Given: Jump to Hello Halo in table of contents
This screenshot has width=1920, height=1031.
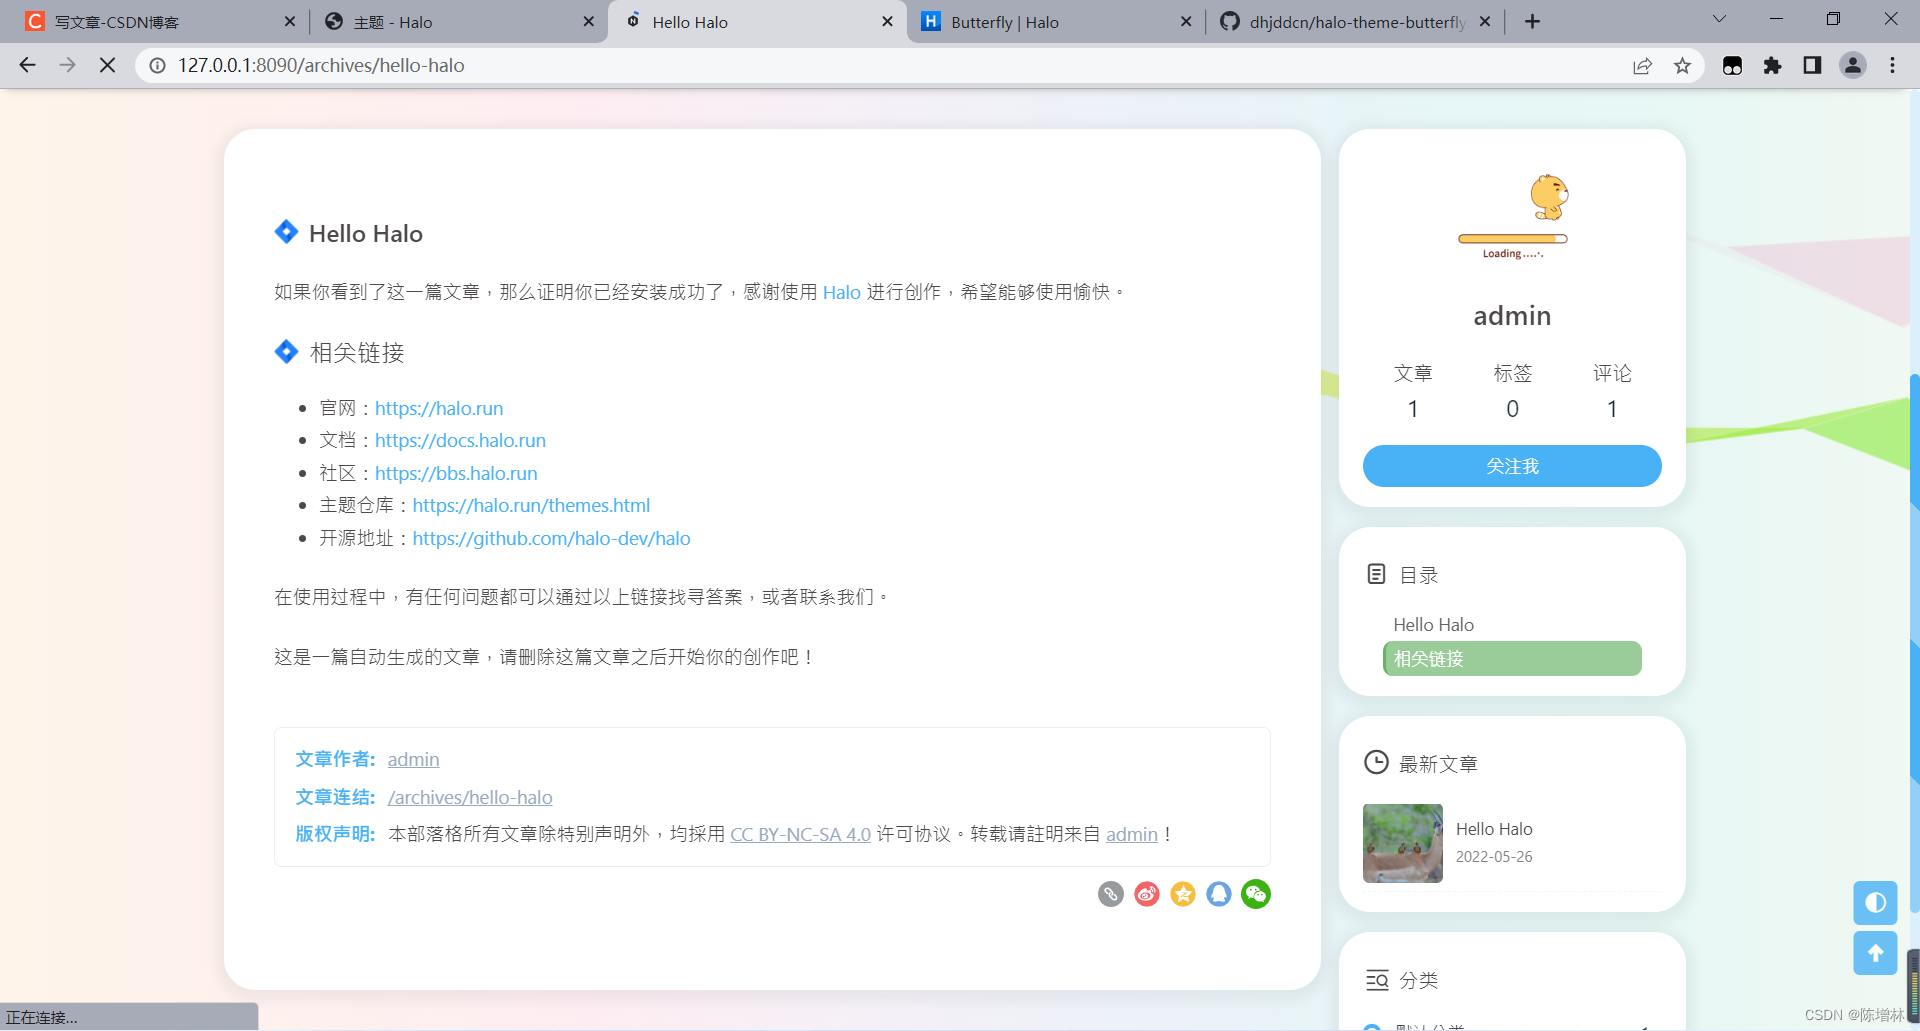Looking at the screenshot, I should 1433,624.
